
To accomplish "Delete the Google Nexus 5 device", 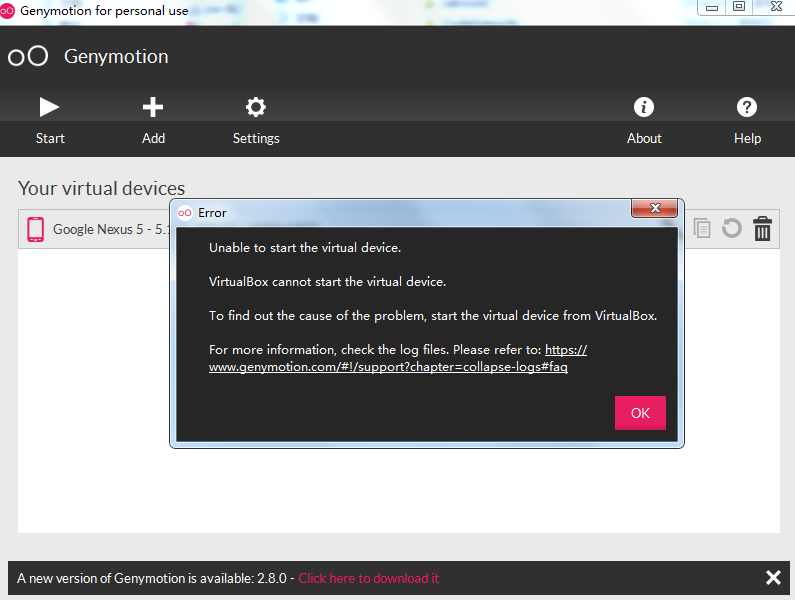I will point(762,228).
